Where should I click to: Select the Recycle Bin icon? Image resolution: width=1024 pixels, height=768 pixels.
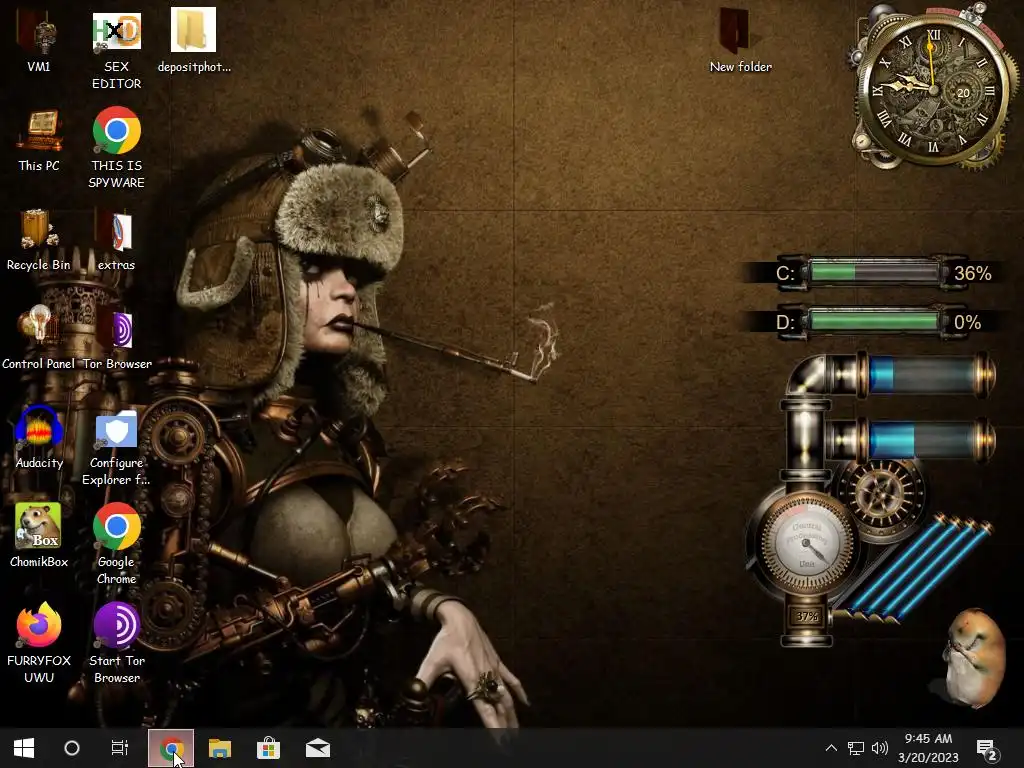[39, 239]
